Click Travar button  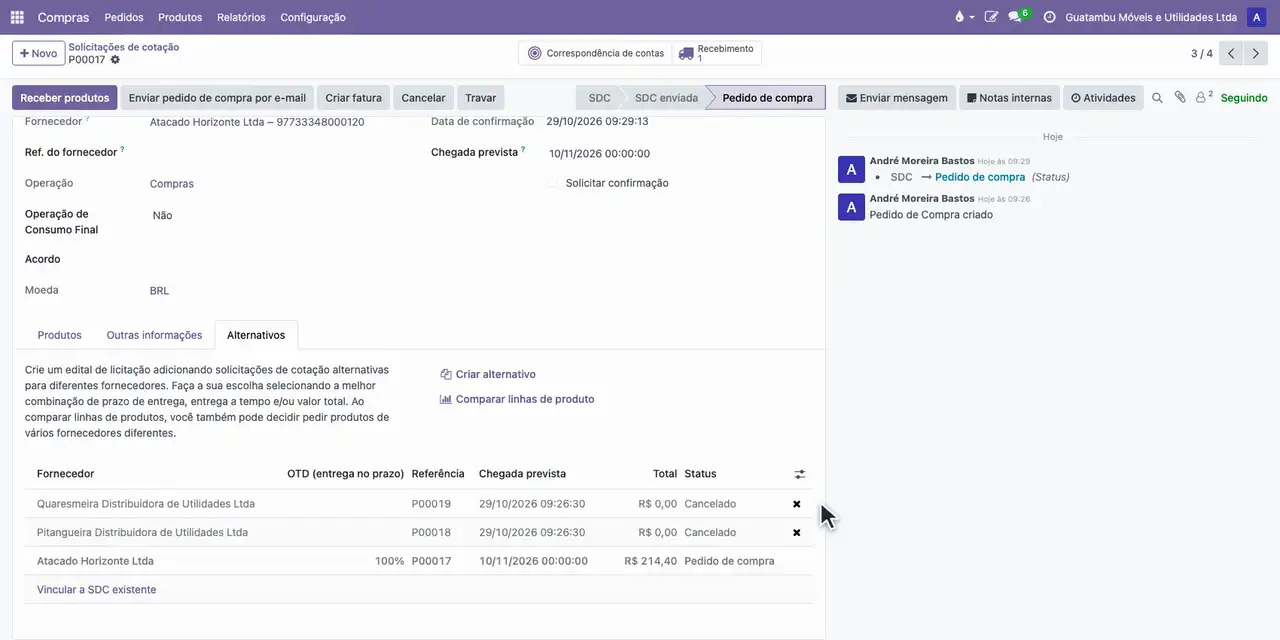point(481,98)
